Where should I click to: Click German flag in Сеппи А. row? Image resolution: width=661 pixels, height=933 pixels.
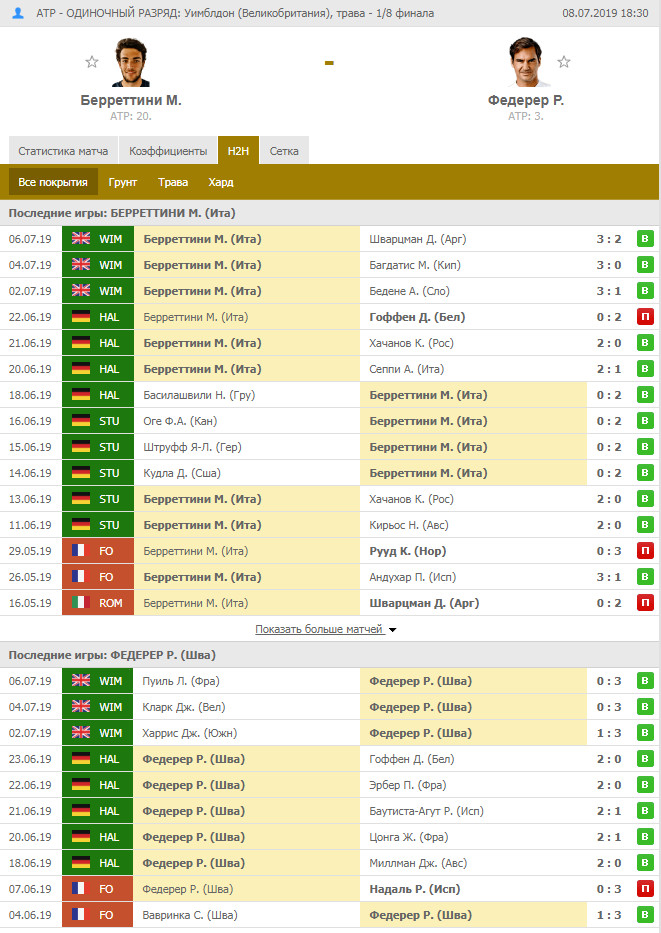click(81, 369)
